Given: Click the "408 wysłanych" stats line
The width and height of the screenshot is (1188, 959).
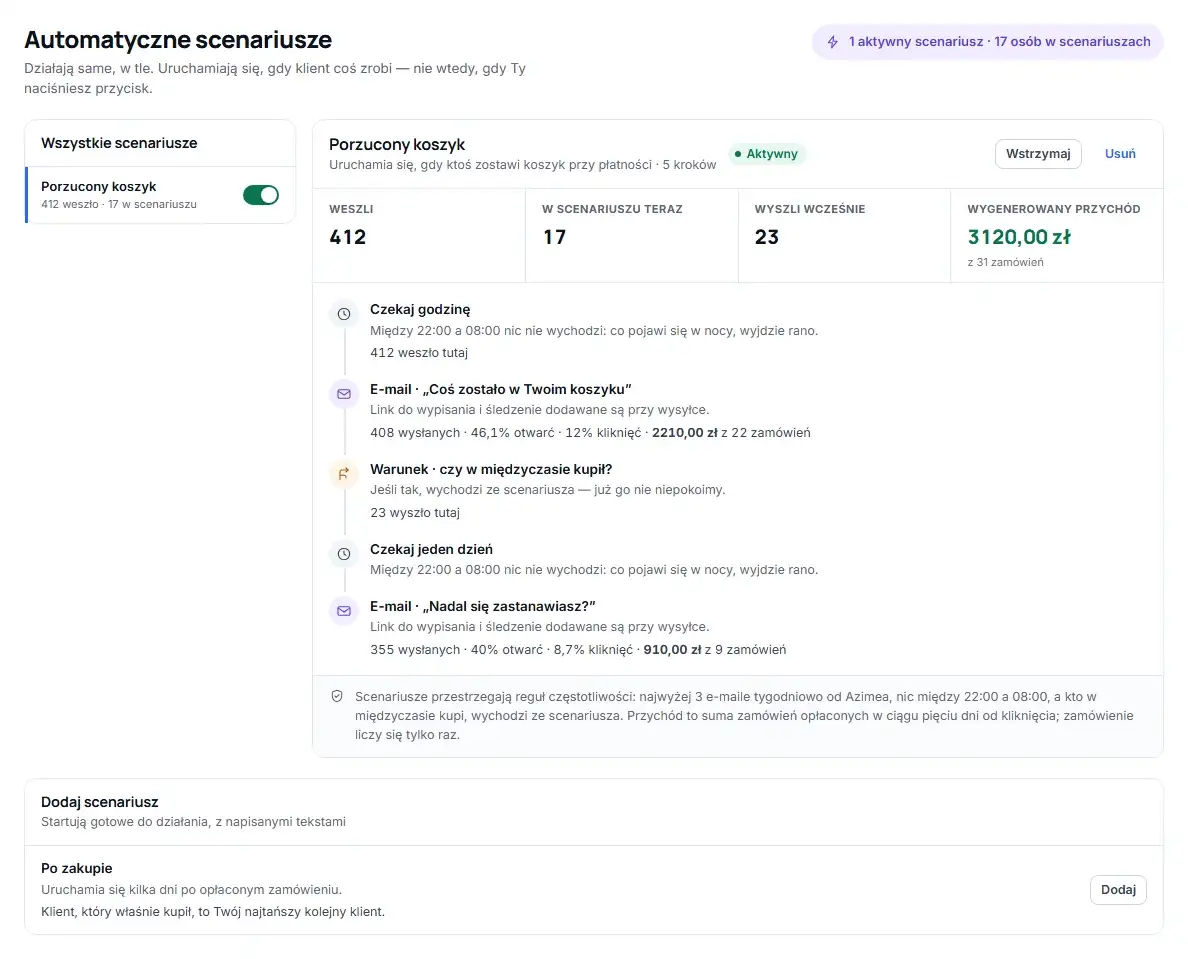Looking at the screenshot, I should [x=590, y=433].
